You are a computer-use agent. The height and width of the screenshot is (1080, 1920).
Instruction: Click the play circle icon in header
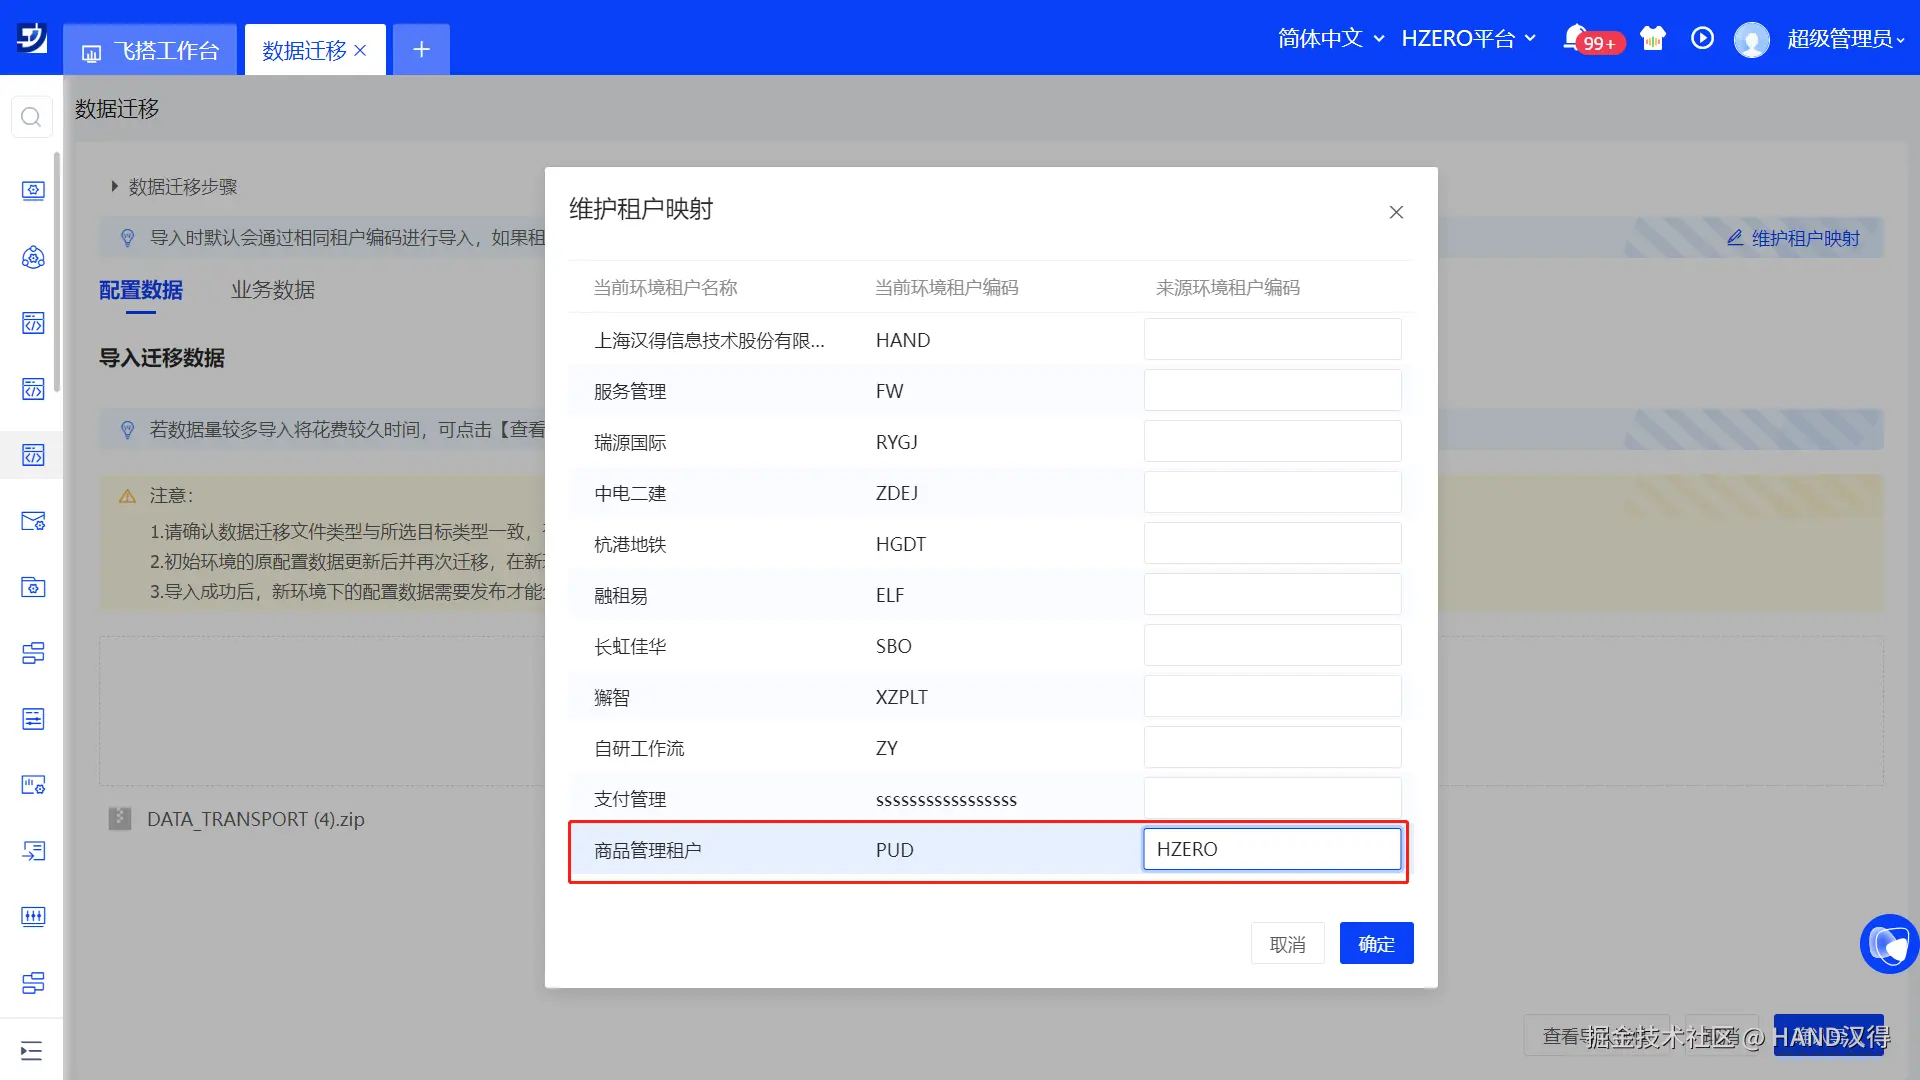coord(1702,38)
